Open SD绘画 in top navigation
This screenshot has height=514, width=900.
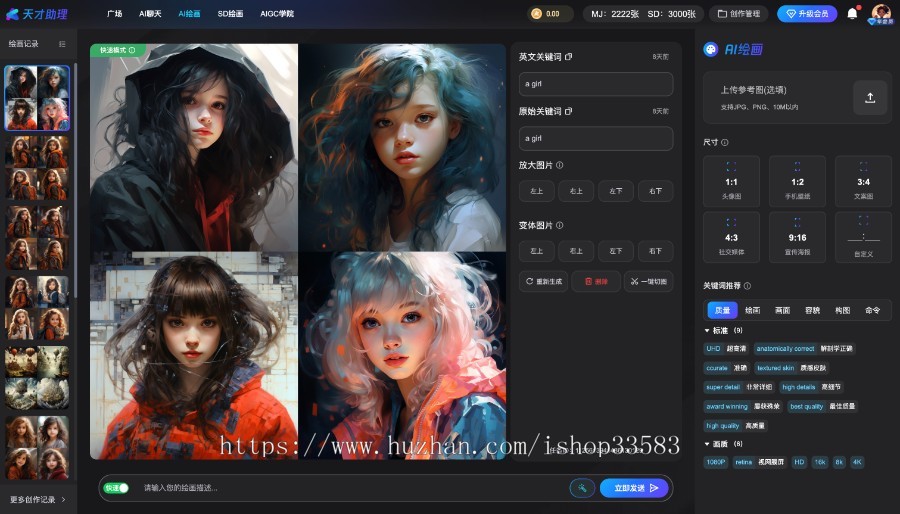coord(230,14)
